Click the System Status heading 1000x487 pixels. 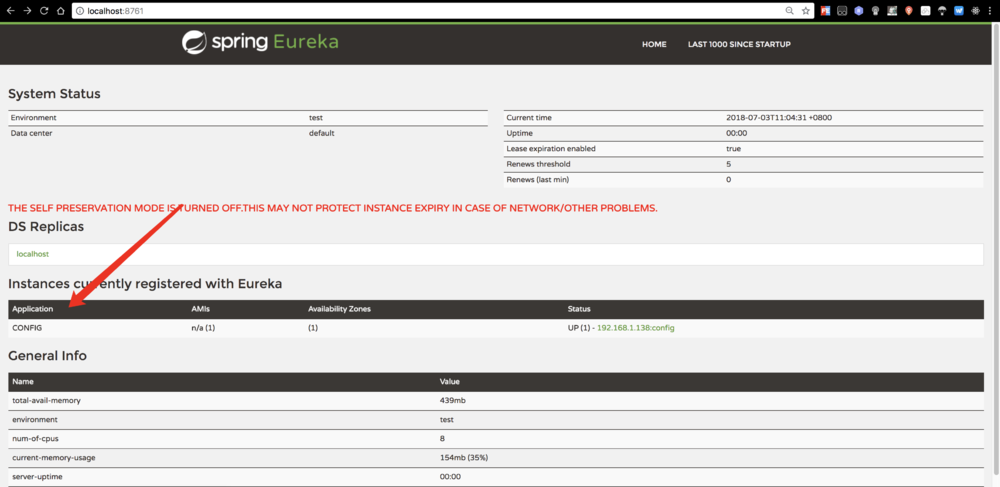54,94
